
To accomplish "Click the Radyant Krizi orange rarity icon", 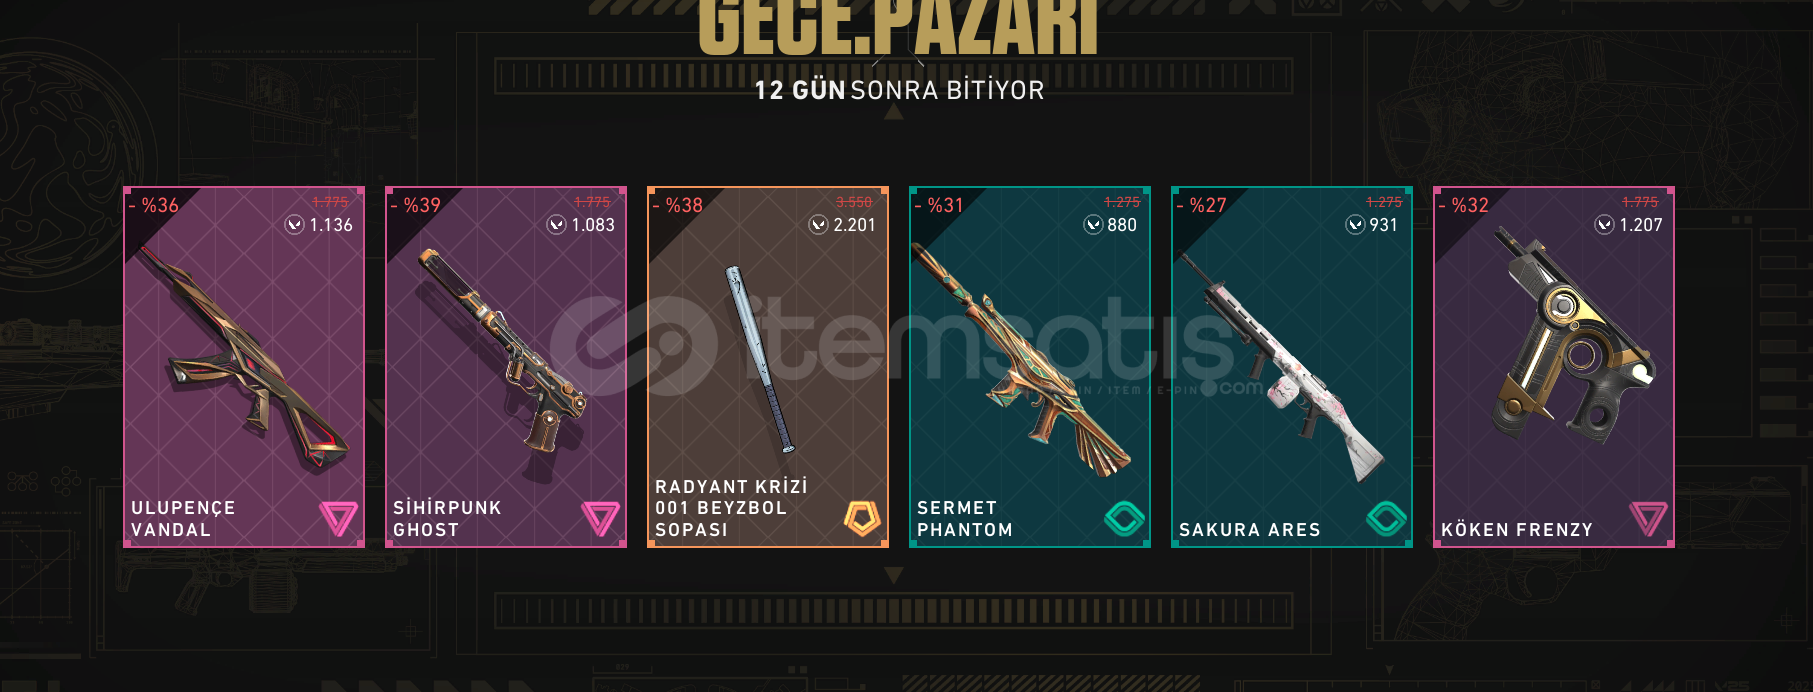I will (x=862, y=518).
